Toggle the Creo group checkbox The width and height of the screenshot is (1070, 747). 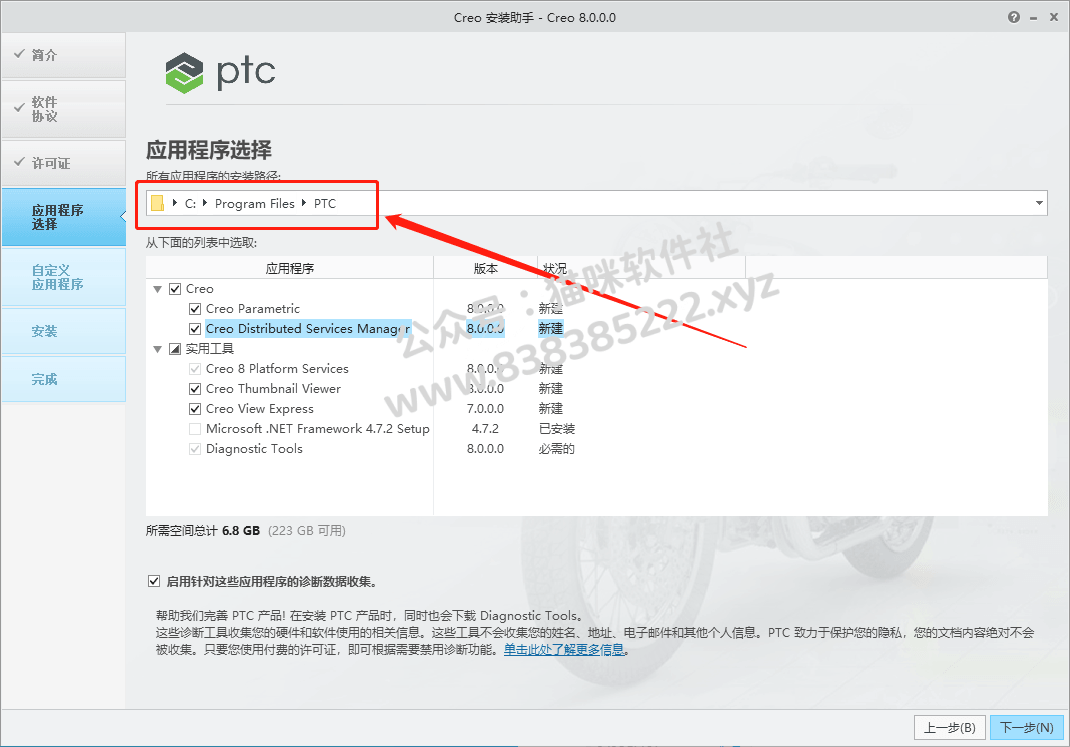[x=175, y=289]
